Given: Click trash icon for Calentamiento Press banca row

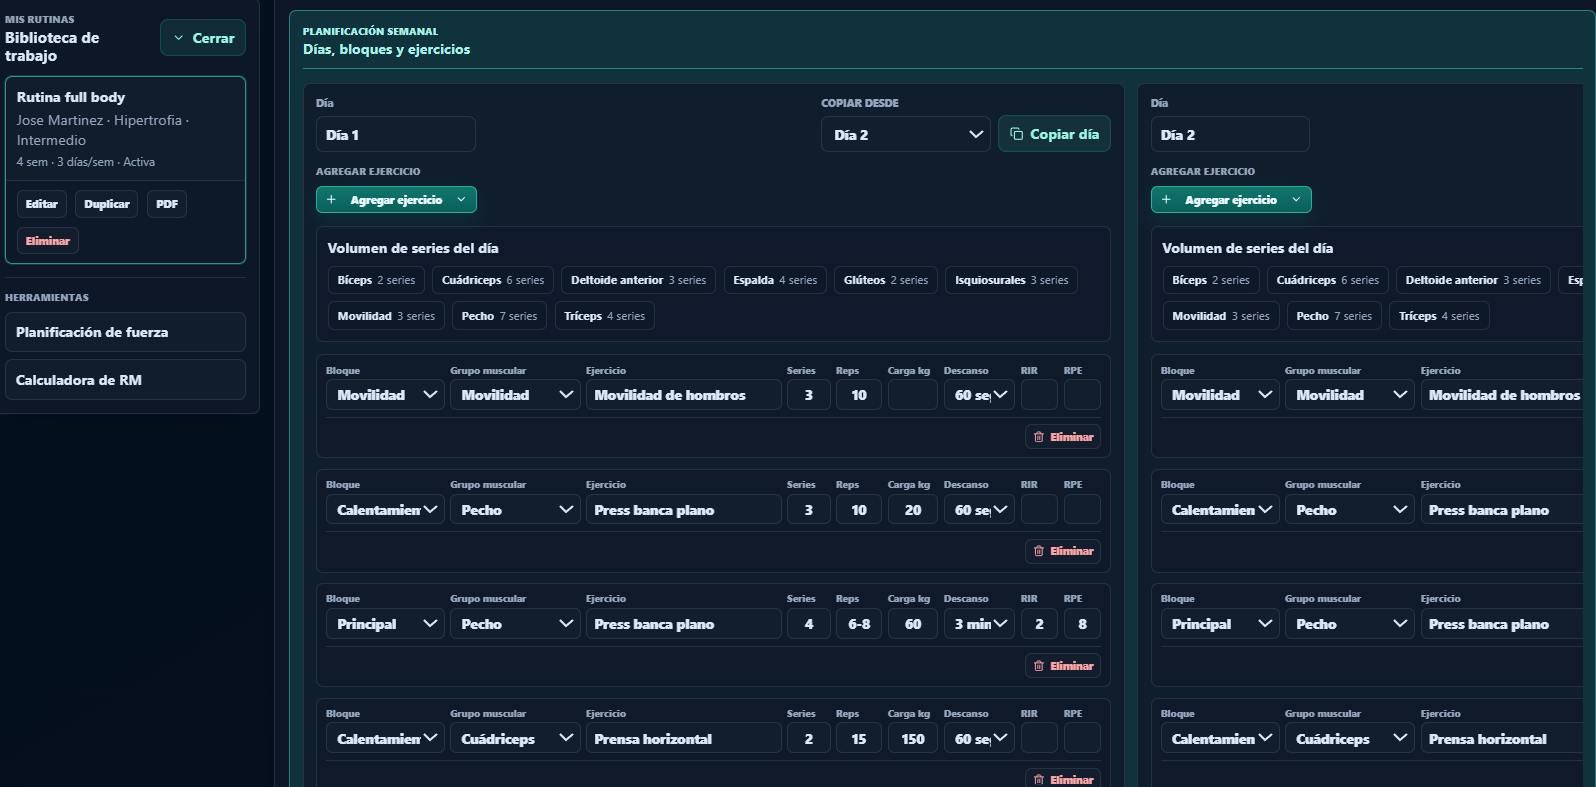Looking at the screenshot, I should tap(1039, 551).
